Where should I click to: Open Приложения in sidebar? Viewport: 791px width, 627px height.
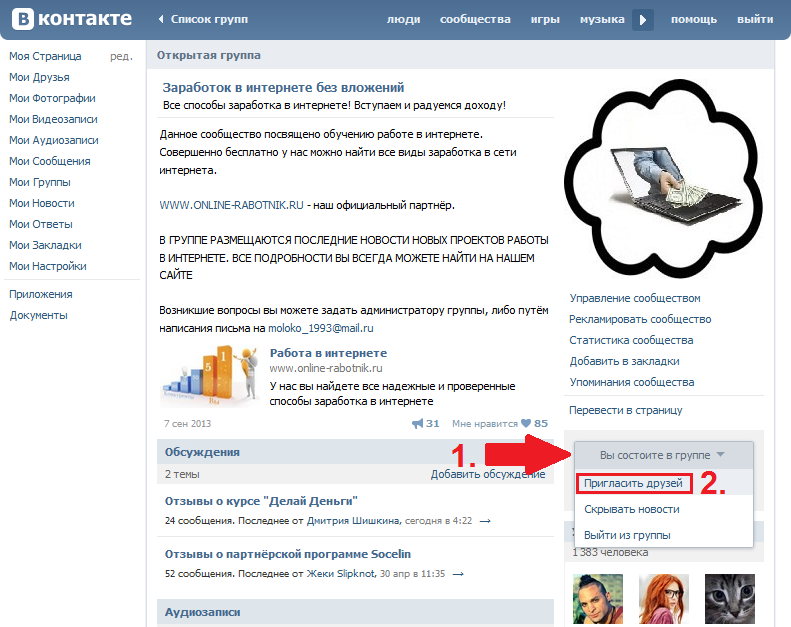point(41,294)
